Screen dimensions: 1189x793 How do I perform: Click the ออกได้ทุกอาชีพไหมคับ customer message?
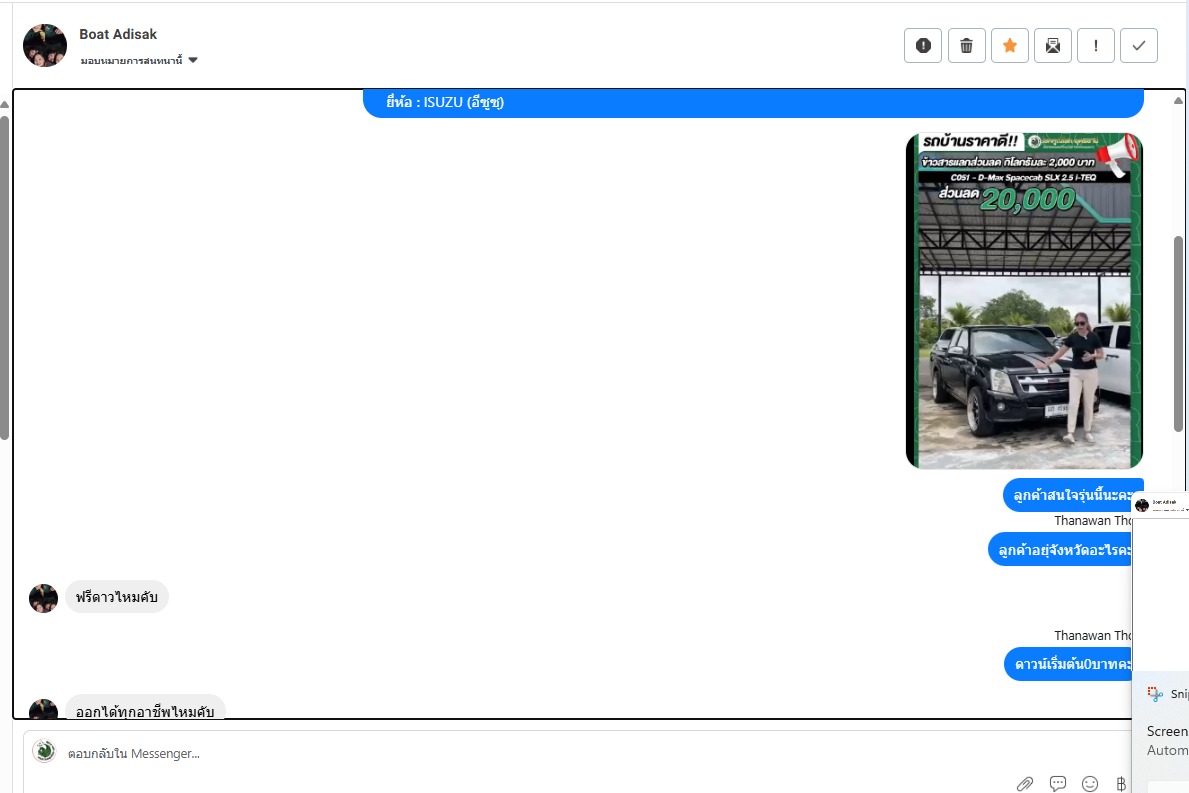(145, 707)
